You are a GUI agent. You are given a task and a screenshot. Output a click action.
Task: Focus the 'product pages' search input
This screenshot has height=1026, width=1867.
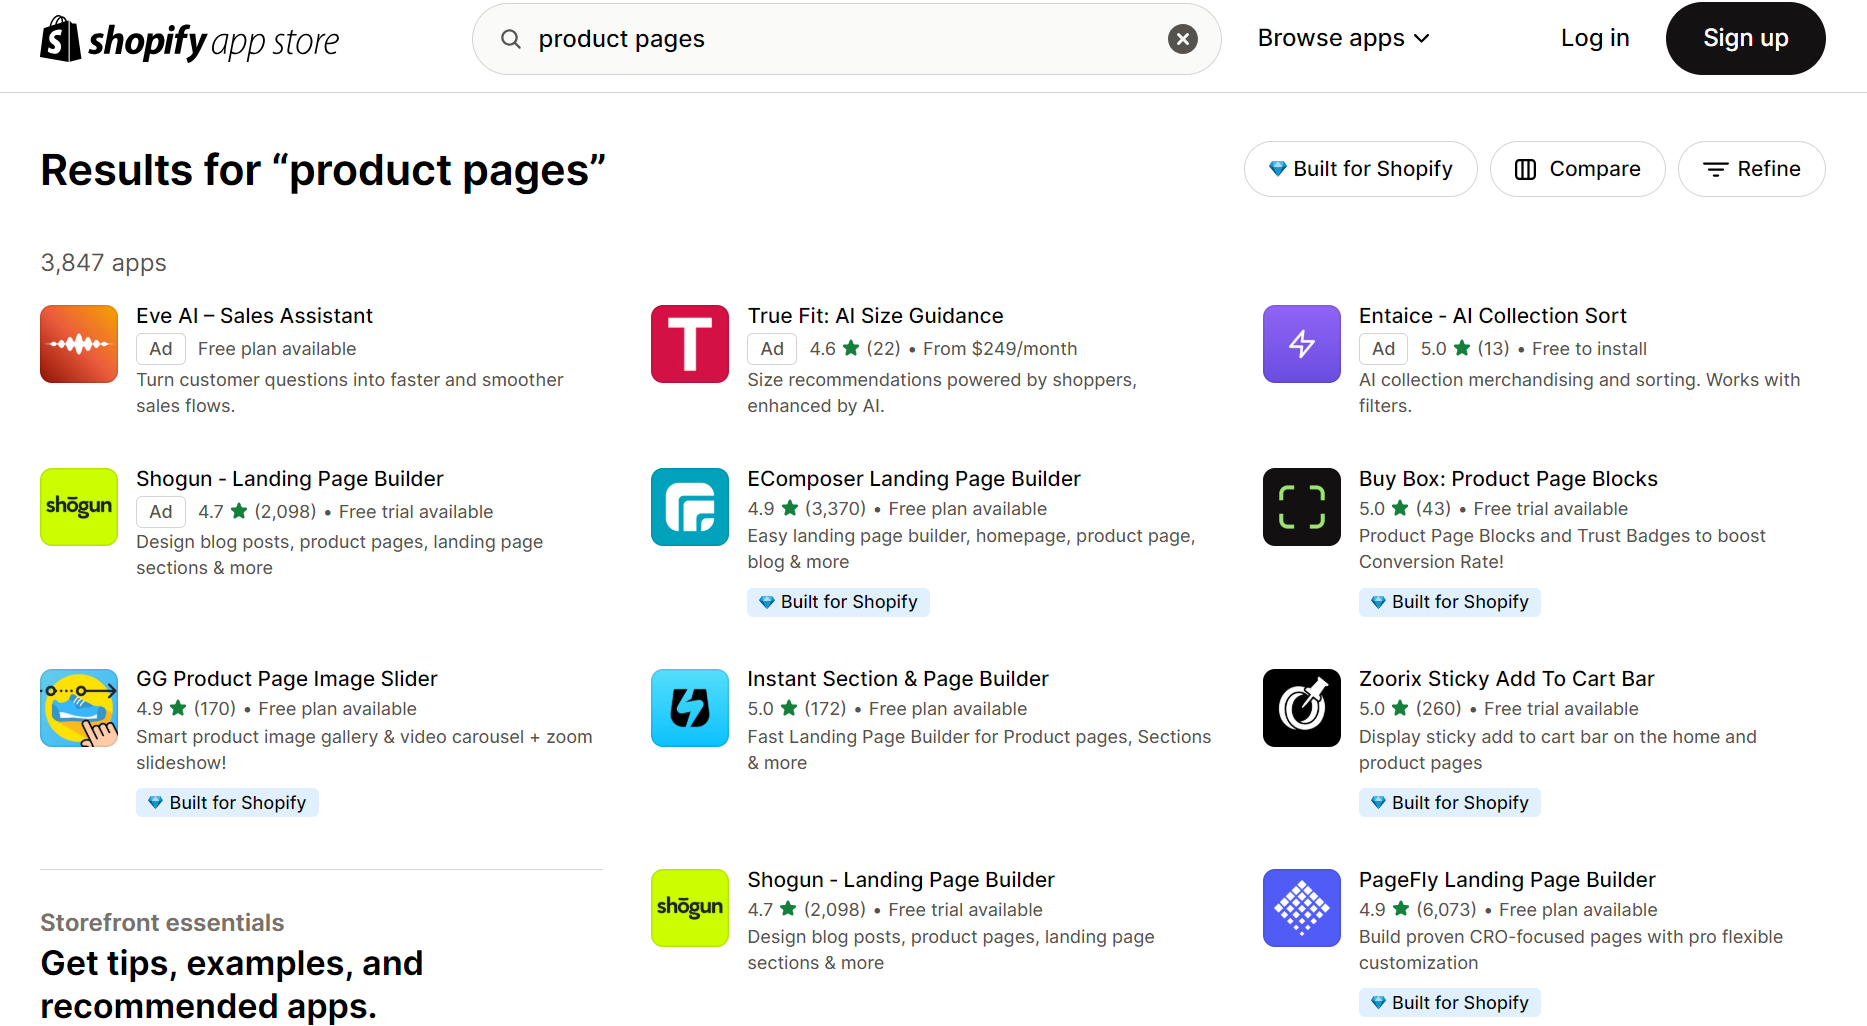tap(846, 39)
